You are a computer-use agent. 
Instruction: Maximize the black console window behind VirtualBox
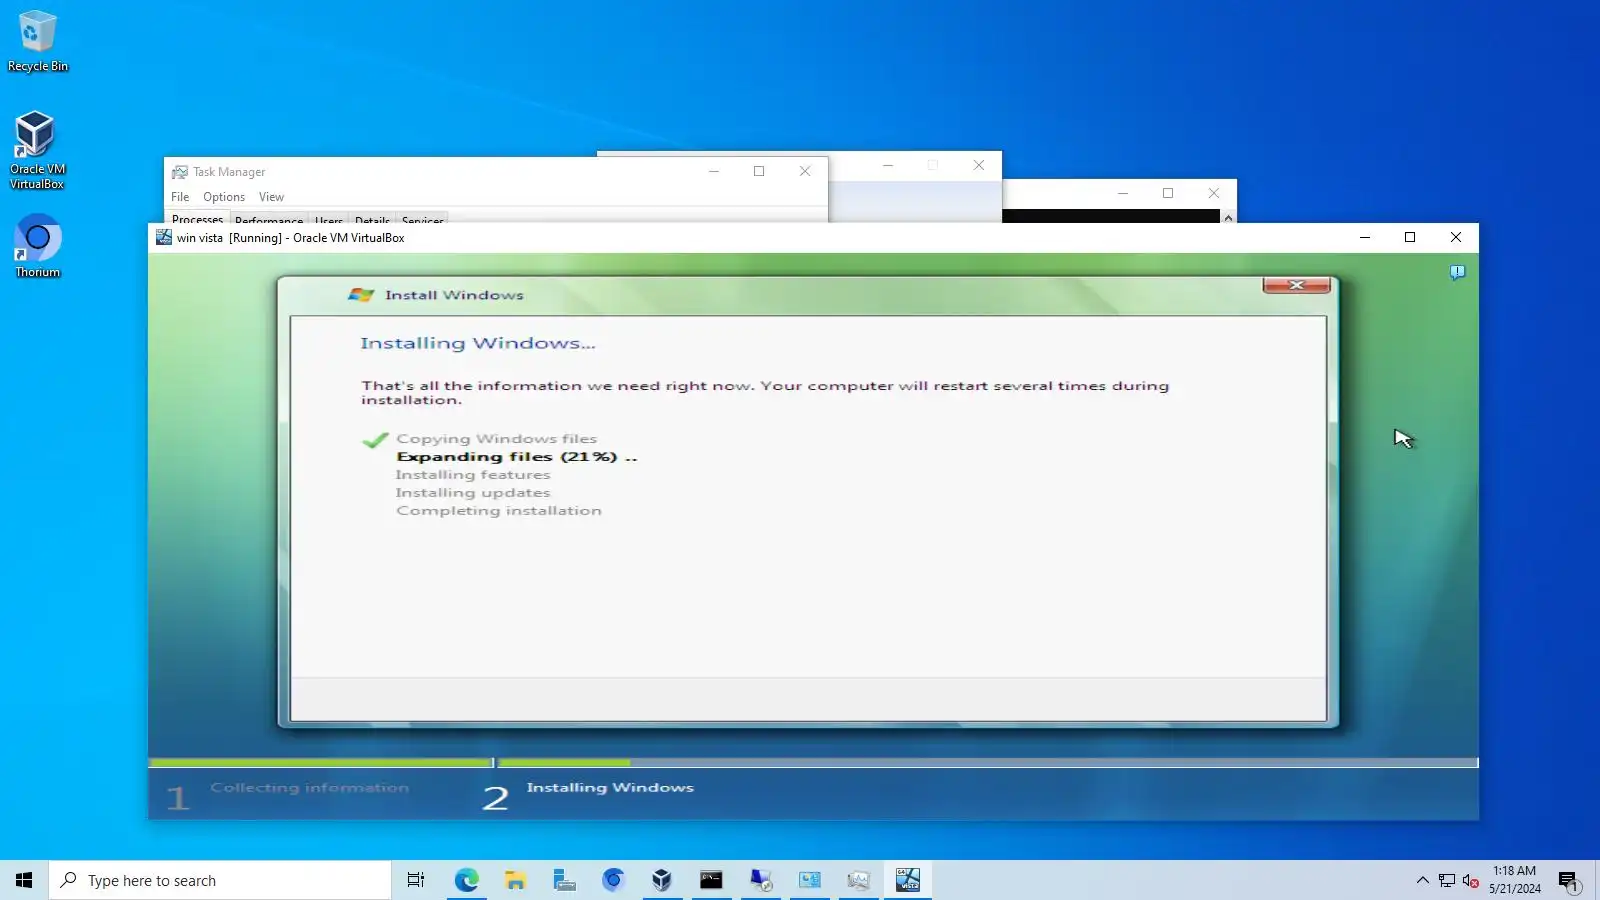1168,193
